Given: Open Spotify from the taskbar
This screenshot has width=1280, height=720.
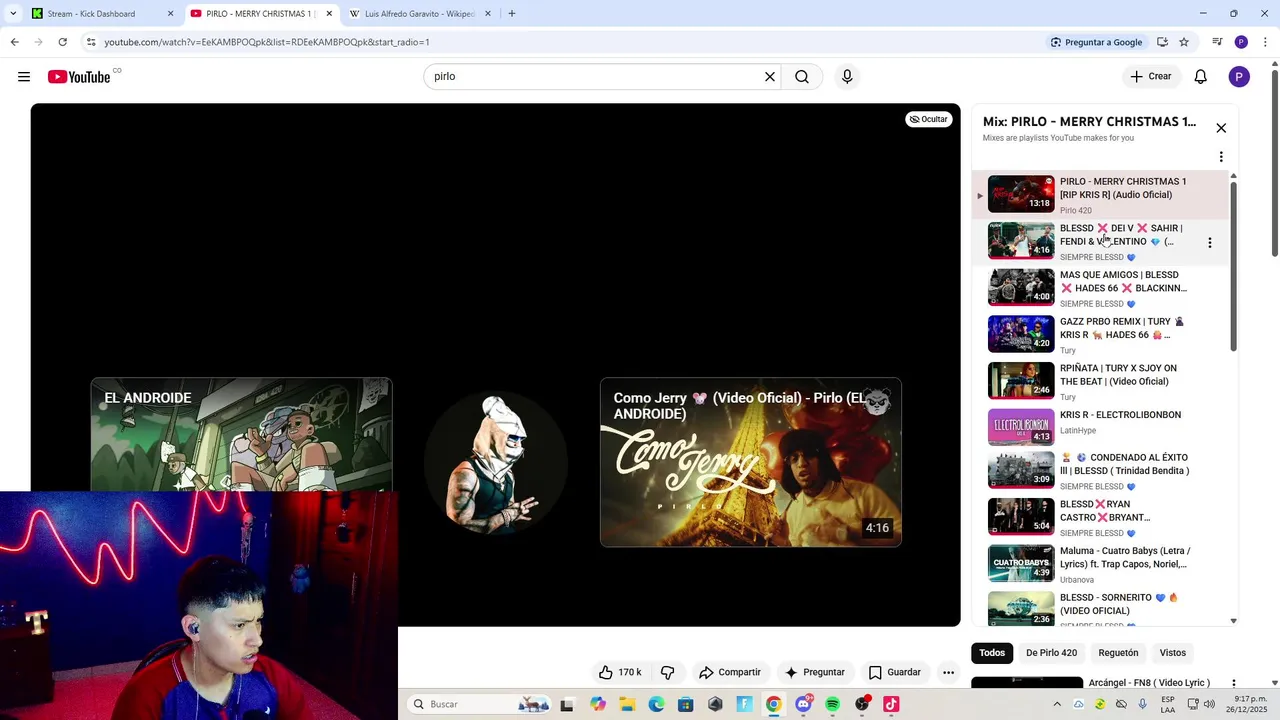Looking at the screenshot, I should (832, 704).
